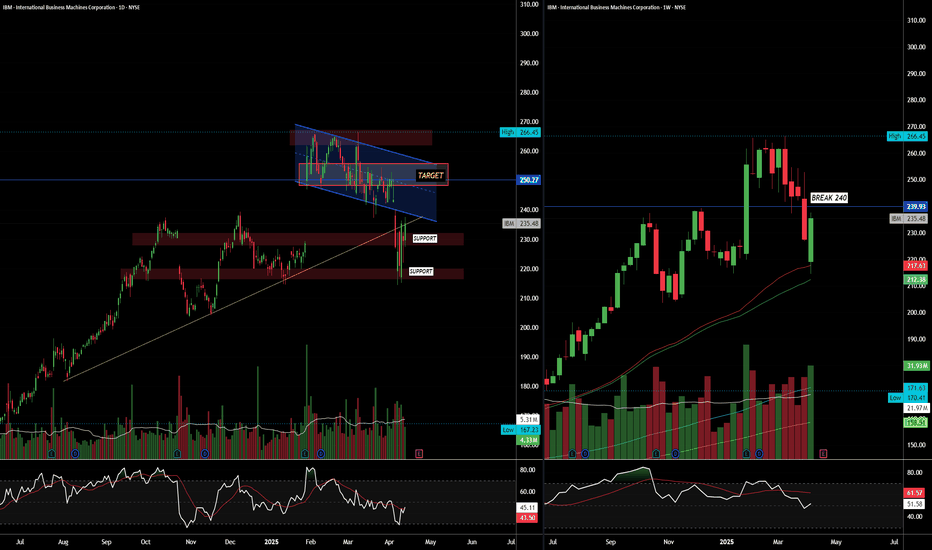Click the 212.38 green moving average label

916,279
